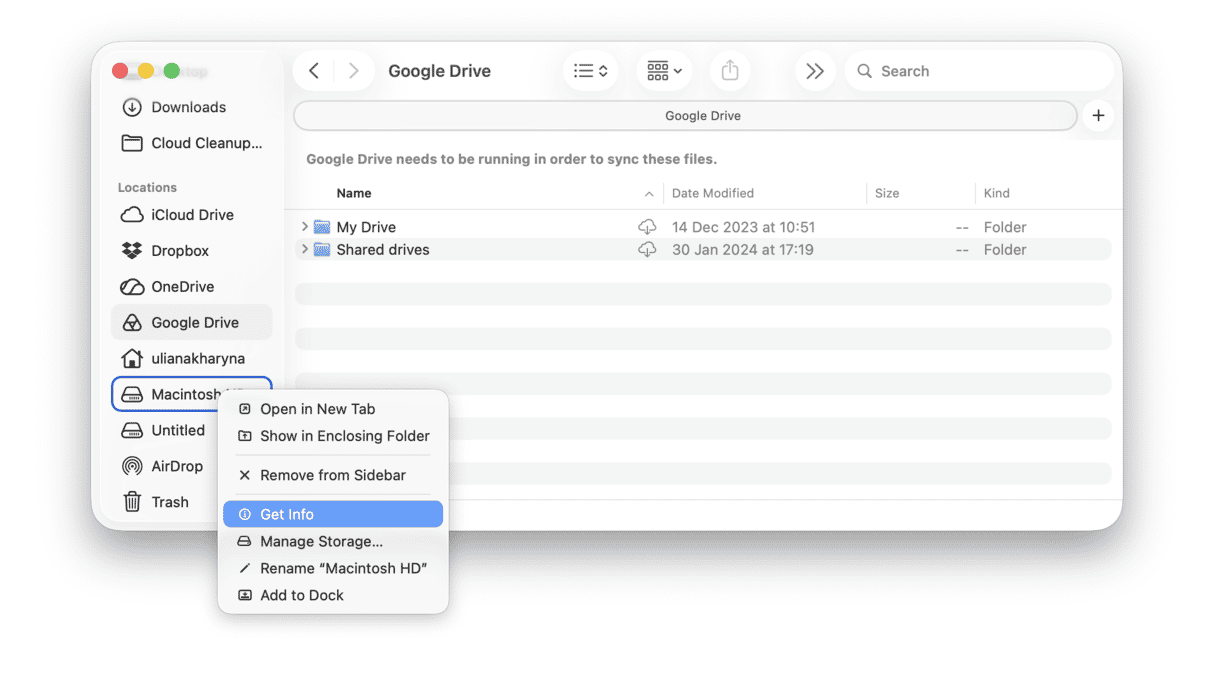The height and width of the screenshot is (689, 1215).
Task: Click Kind Folder in My Drive row
Action: pyautogui.click(x=1005, y=227)
